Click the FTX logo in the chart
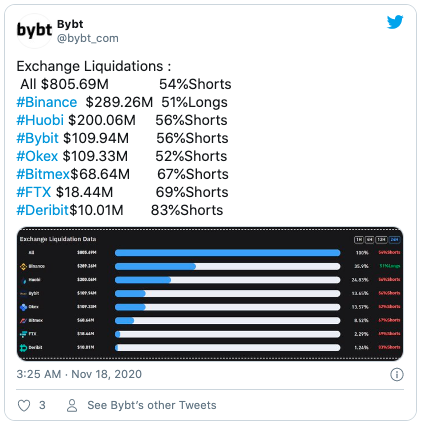The height and width of the screenshot is (424, 421). 23,334
